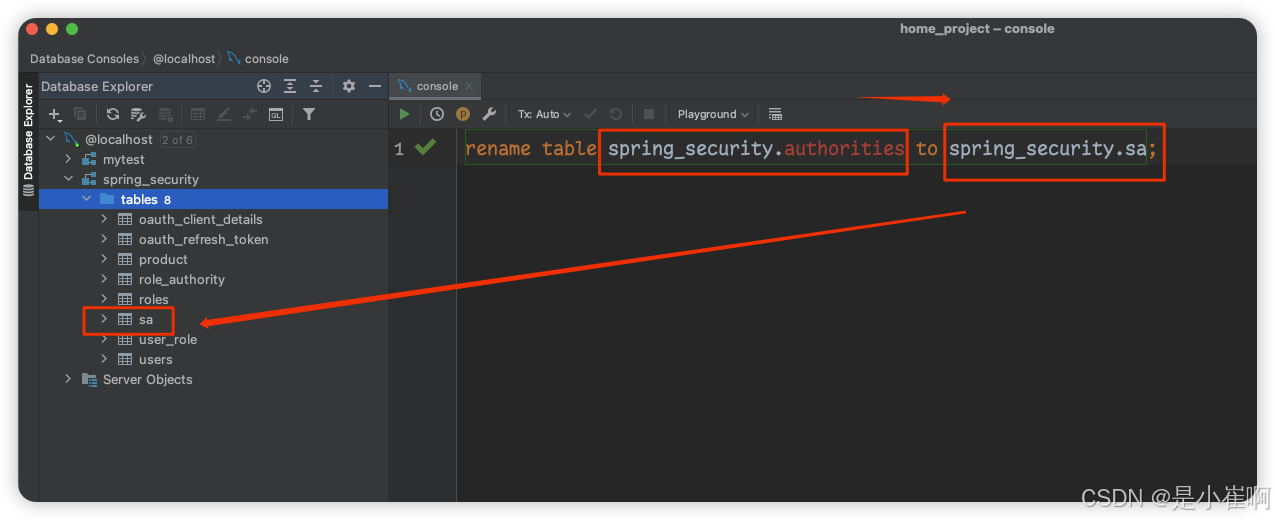Hide the Database Explorer panel with minus icon
This screenshot has height=520, width=1275.
375,86
